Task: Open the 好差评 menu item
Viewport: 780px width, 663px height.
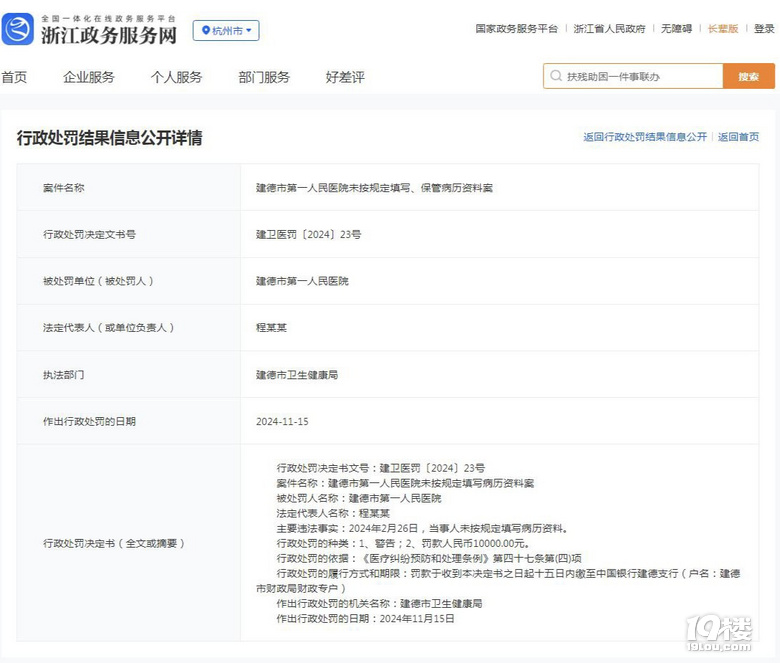Action: (x=345, y=77)
